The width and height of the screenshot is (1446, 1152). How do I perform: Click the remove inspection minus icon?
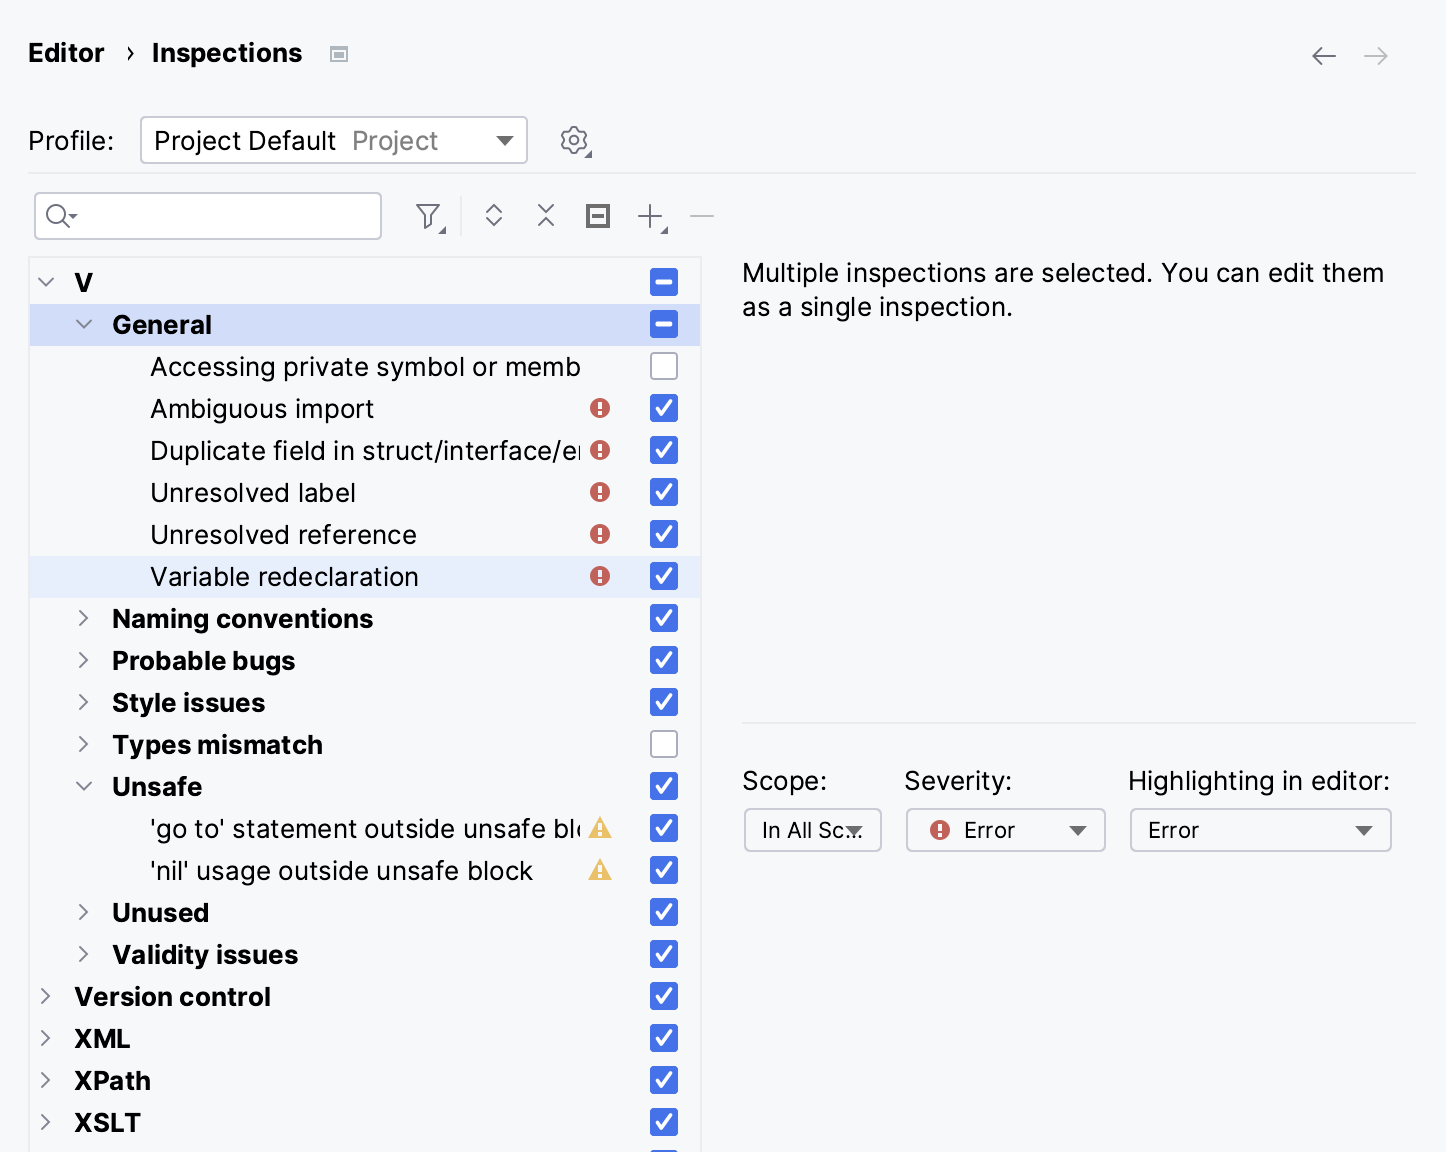[701, 215]
